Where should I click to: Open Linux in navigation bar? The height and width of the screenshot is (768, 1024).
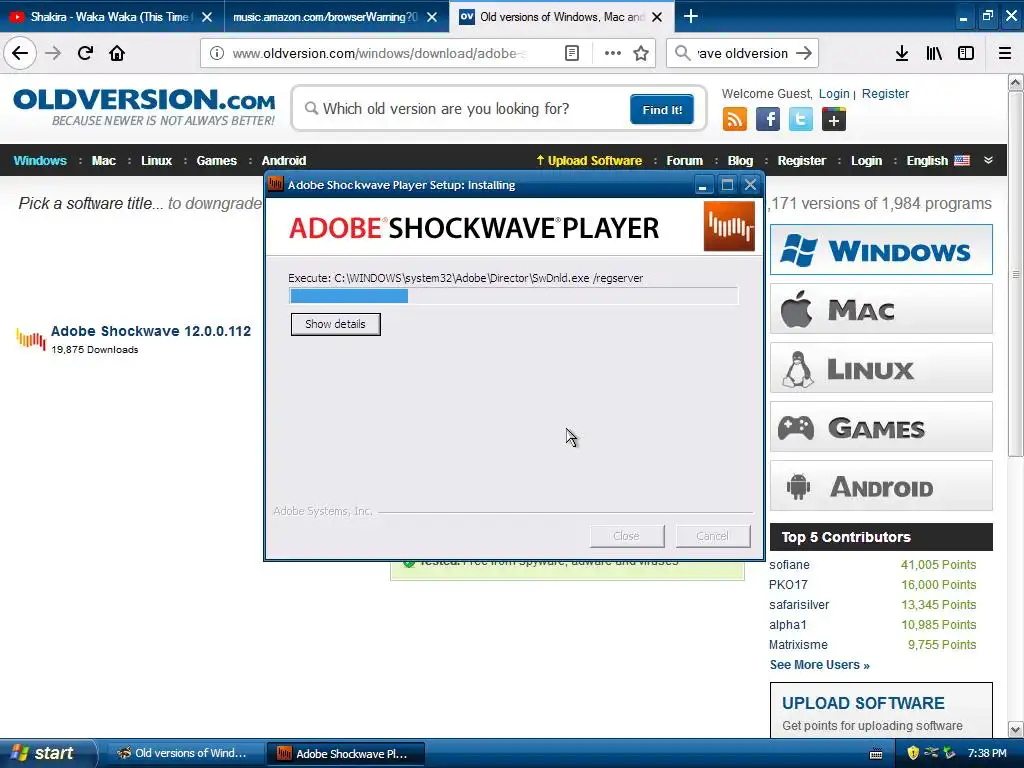click(157, 160)
